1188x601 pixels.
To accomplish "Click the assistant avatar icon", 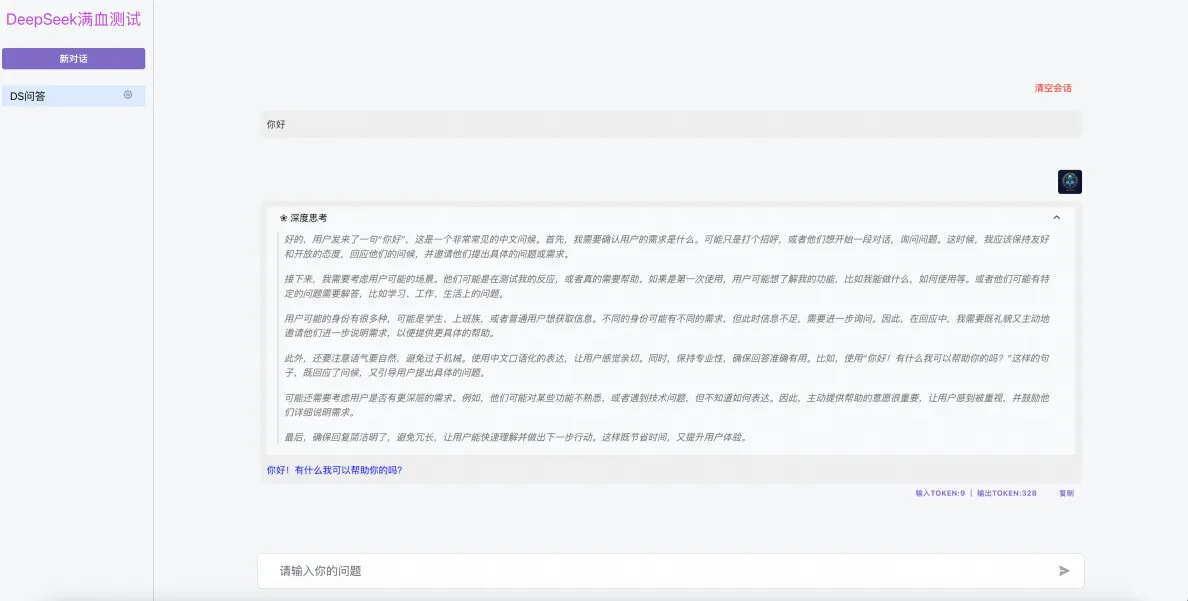I will pos(1070,182).
